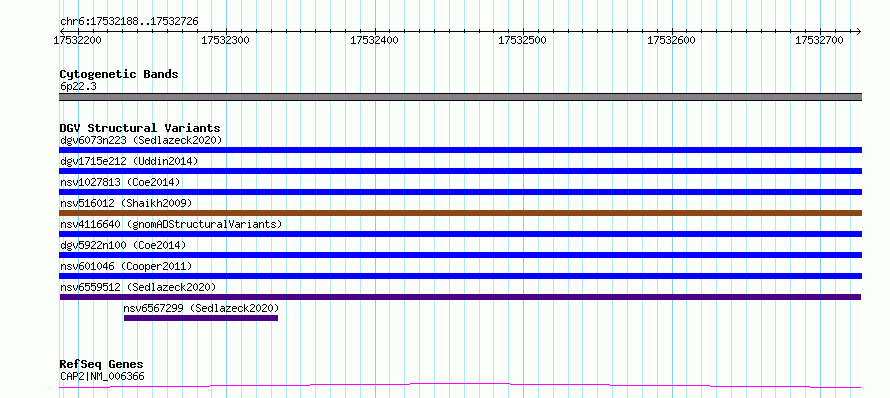Image resolution: width=890 pixels, height=398 pixels.
Task: Click the 17532600 ruler tick label
Action: [671, 40]
